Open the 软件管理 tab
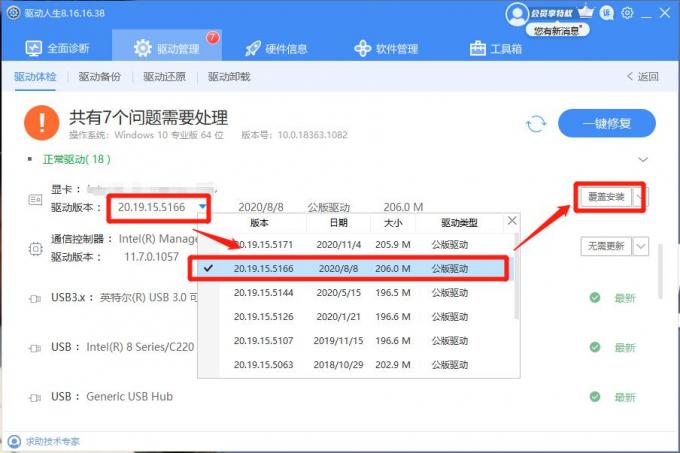The height and width of the screenshot is (453, 680). [x=386, y=48]
